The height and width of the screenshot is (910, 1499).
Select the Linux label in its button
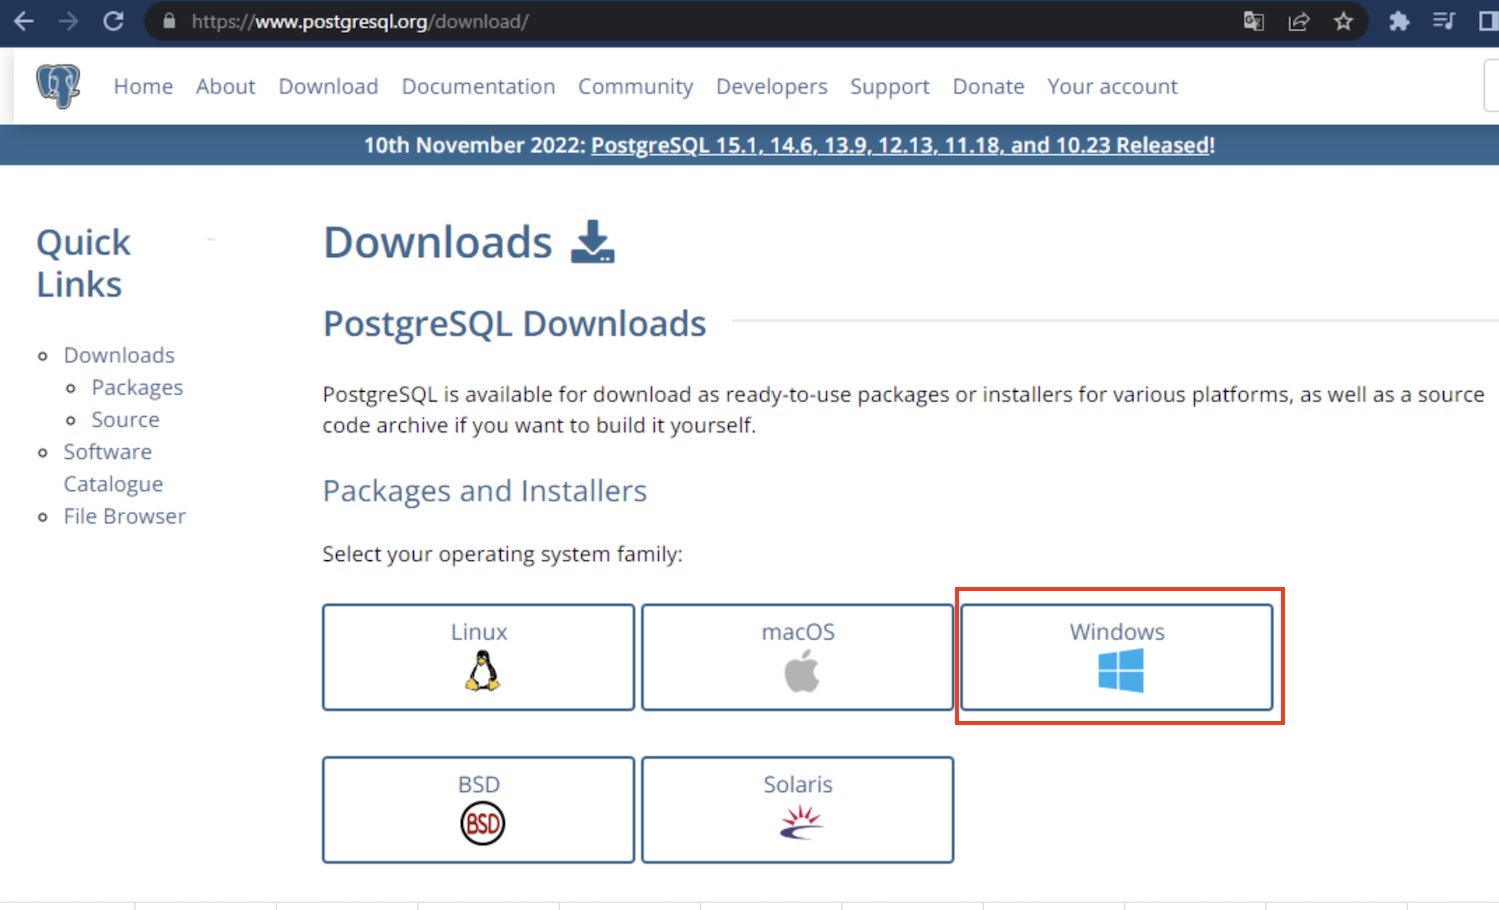click(479, 632)
